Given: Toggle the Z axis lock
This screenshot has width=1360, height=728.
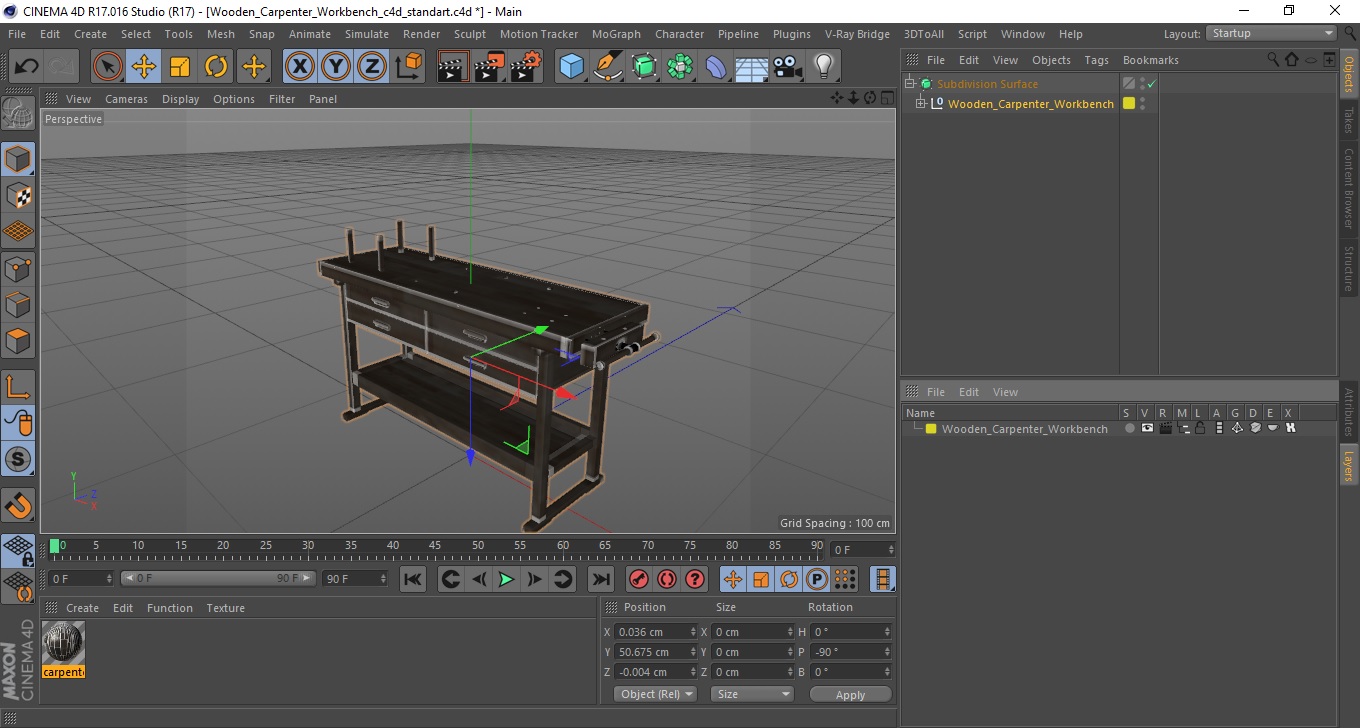Looking at the screenshot, I should [372, 67].
